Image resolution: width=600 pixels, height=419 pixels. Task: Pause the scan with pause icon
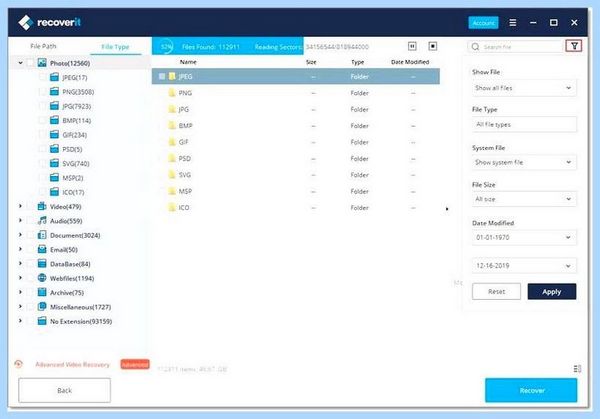pos(412,46)
